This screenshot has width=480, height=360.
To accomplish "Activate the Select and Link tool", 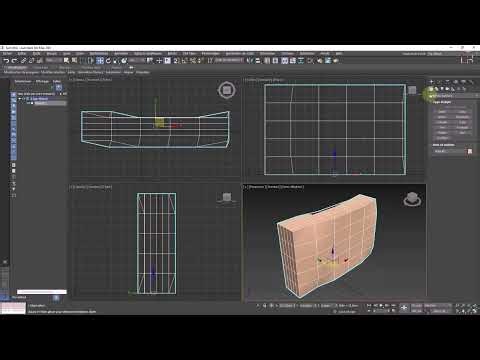I will tap(23, 61).
